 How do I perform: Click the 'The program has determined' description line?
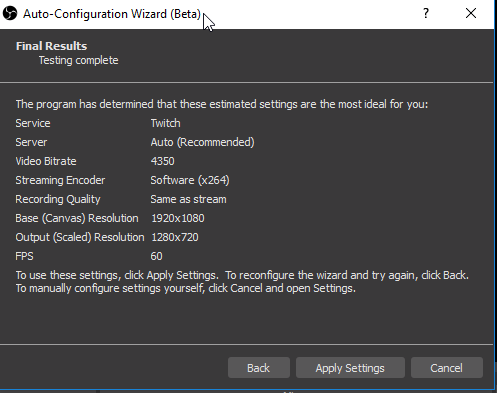(222, 104)
